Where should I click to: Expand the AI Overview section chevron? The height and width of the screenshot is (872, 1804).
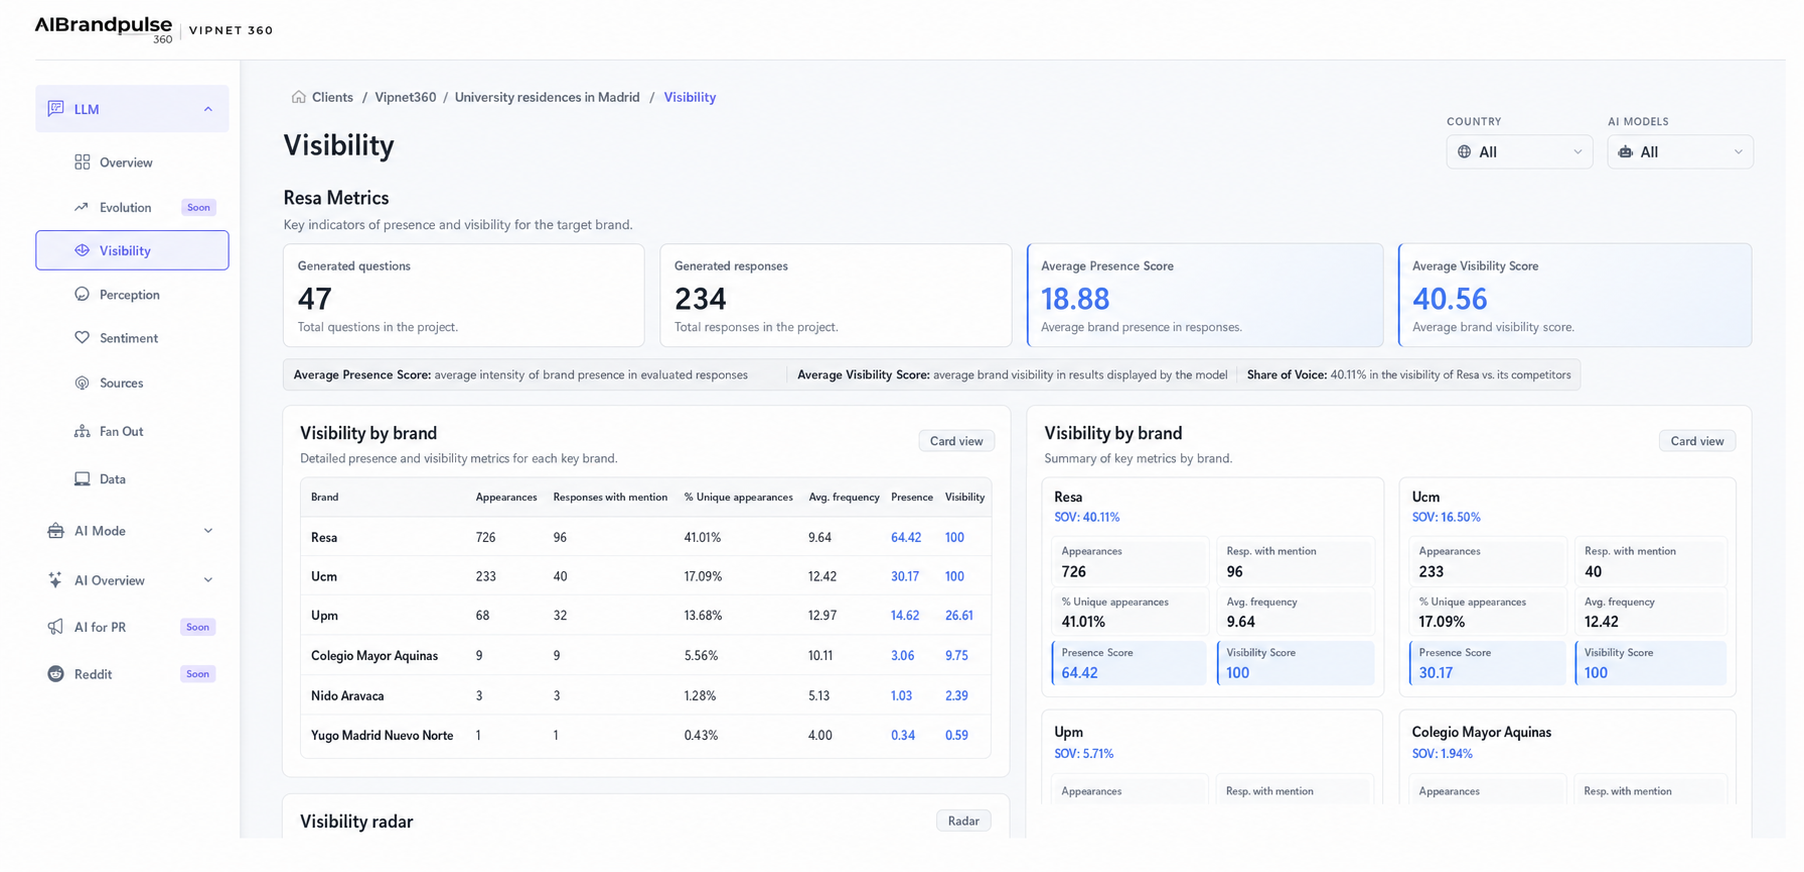[208, 580]
